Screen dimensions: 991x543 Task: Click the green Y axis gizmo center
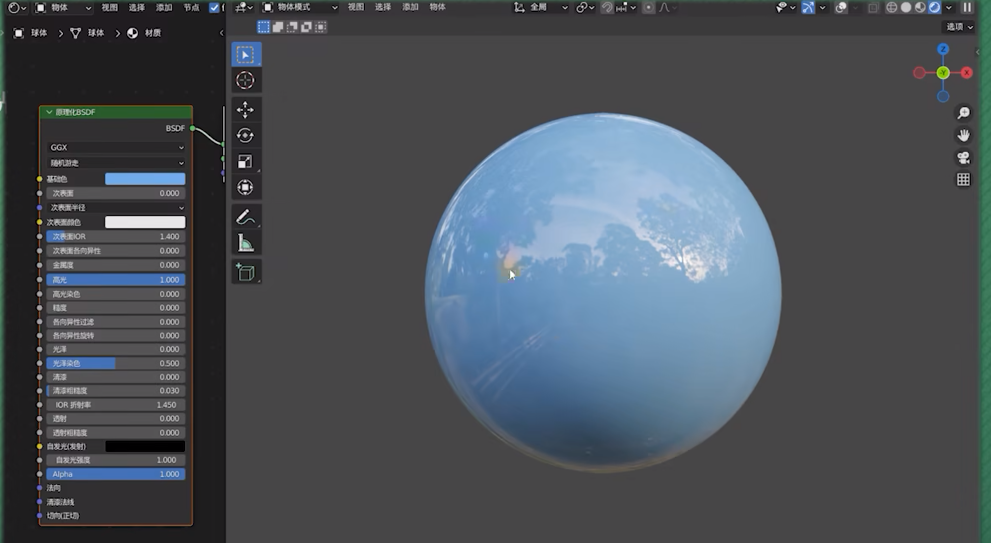pyautogui.click(x=943, y=73)
